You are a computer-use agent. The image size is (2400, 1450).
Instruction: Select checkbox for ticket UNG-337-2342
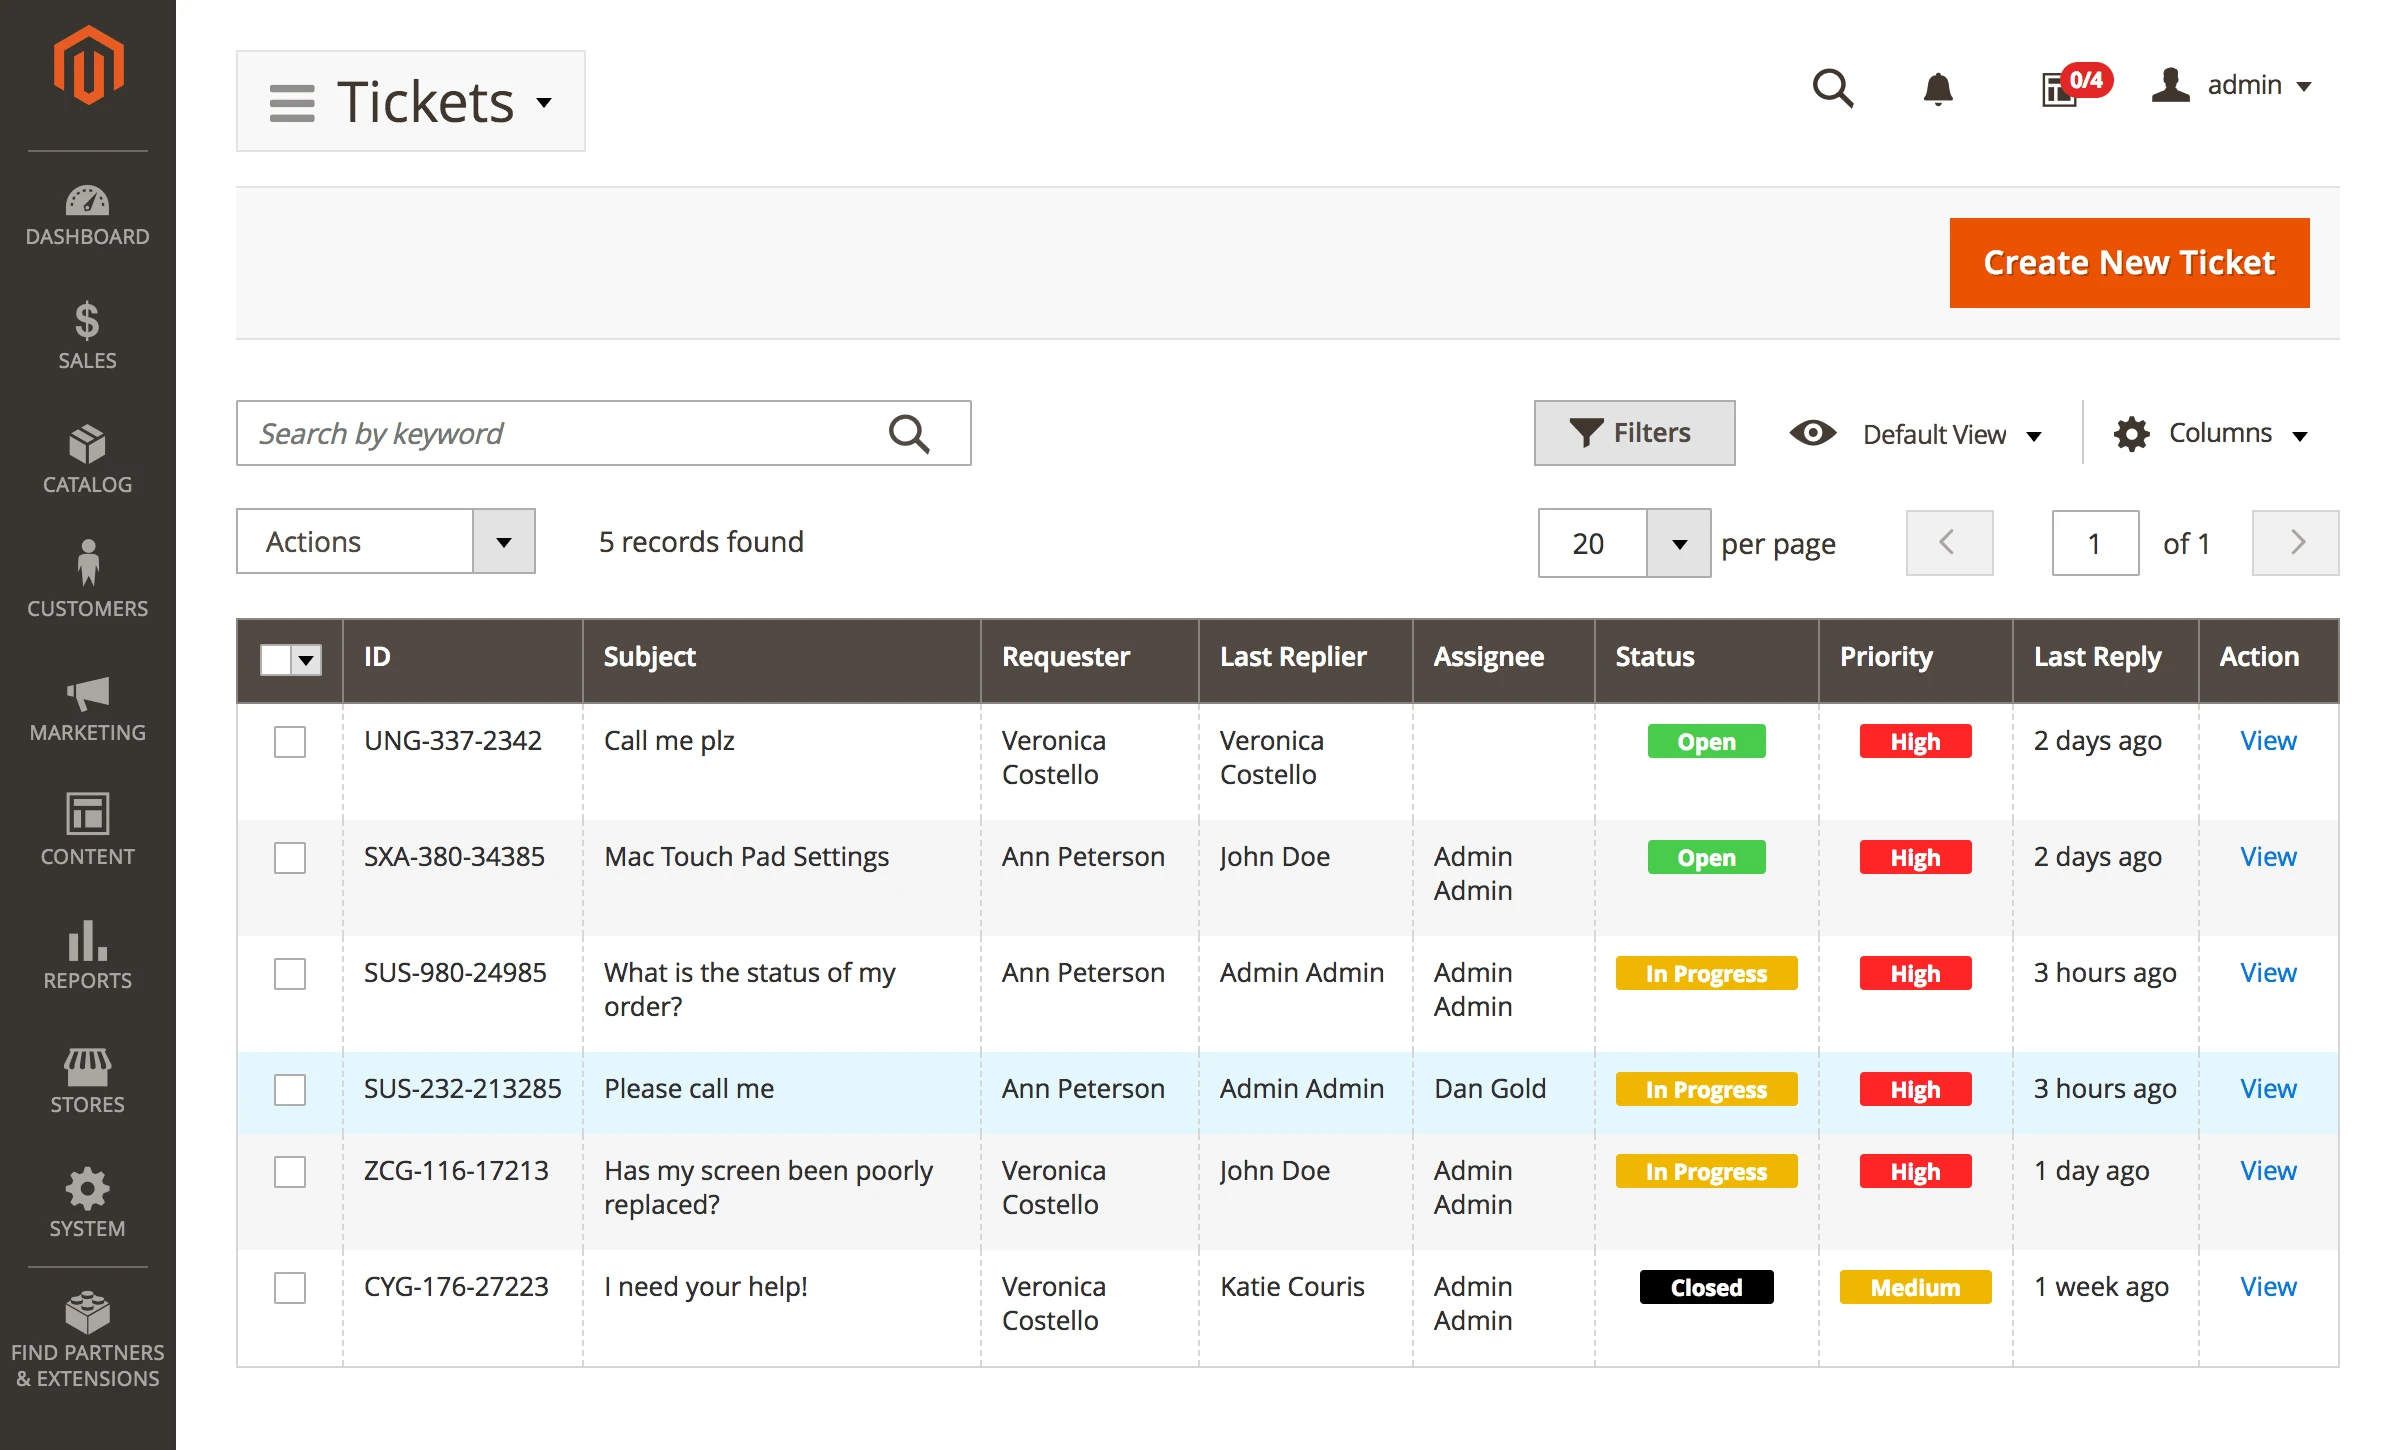pyautogui.click(x=290, y=742)
